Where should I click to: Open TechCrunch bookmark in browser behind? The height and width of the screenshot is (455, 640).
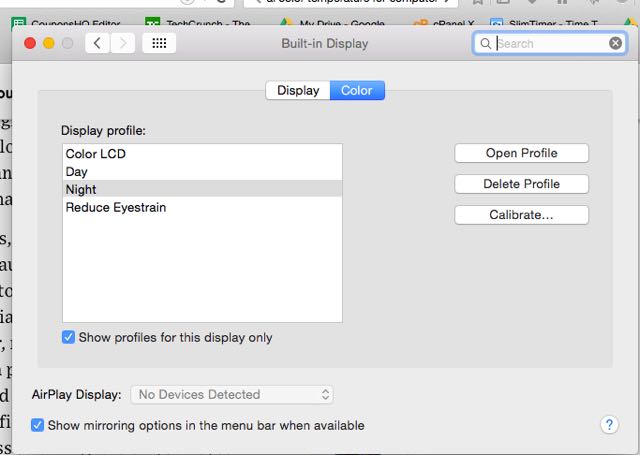click(198, 23)
